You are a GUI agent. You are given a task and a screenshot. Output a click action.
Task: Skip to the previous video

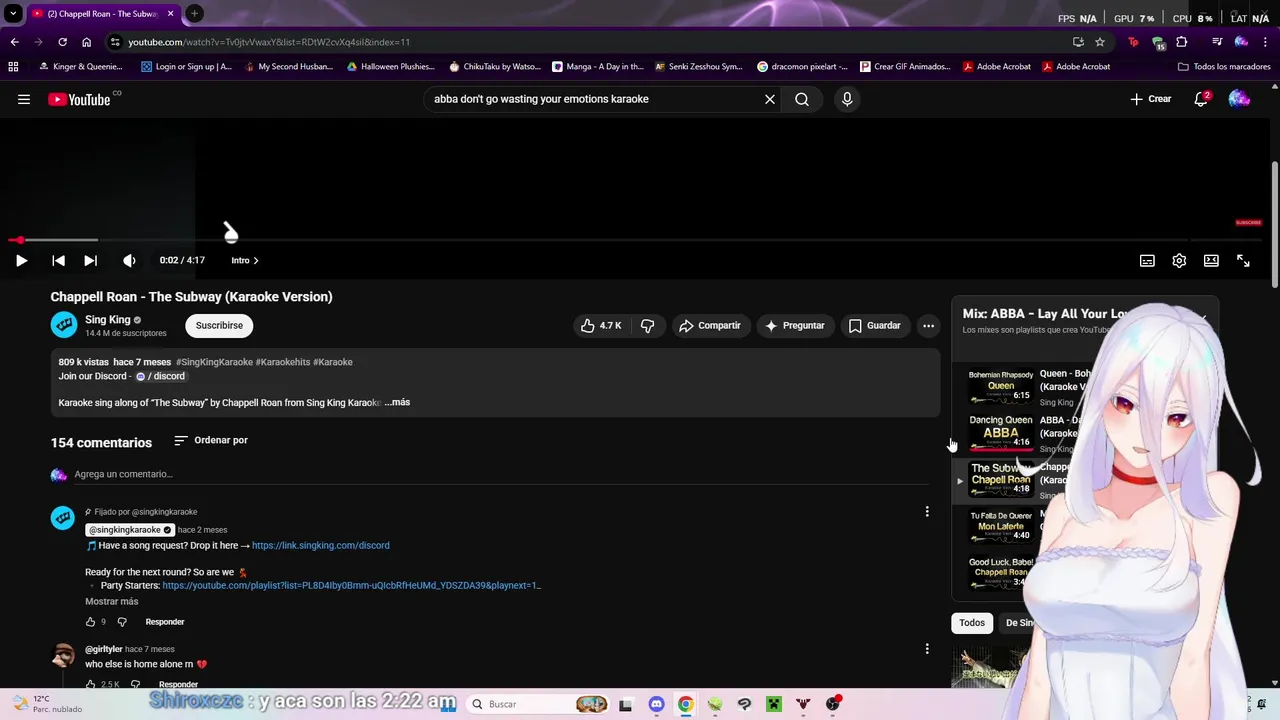click(x=58, y=260)
